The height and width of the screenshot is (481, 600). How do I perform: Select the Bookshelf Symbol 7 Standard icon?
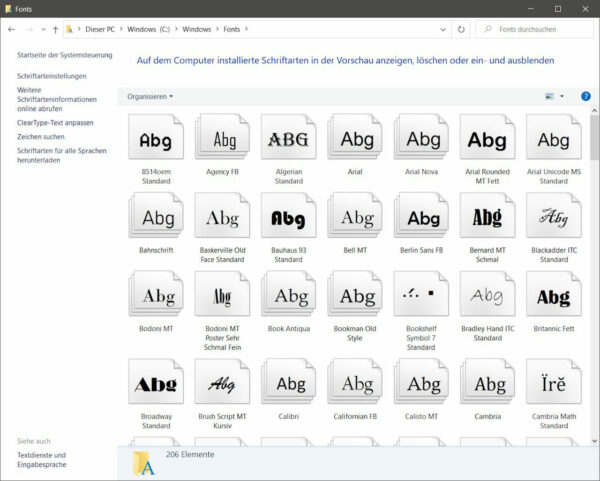tap(421, 293)
